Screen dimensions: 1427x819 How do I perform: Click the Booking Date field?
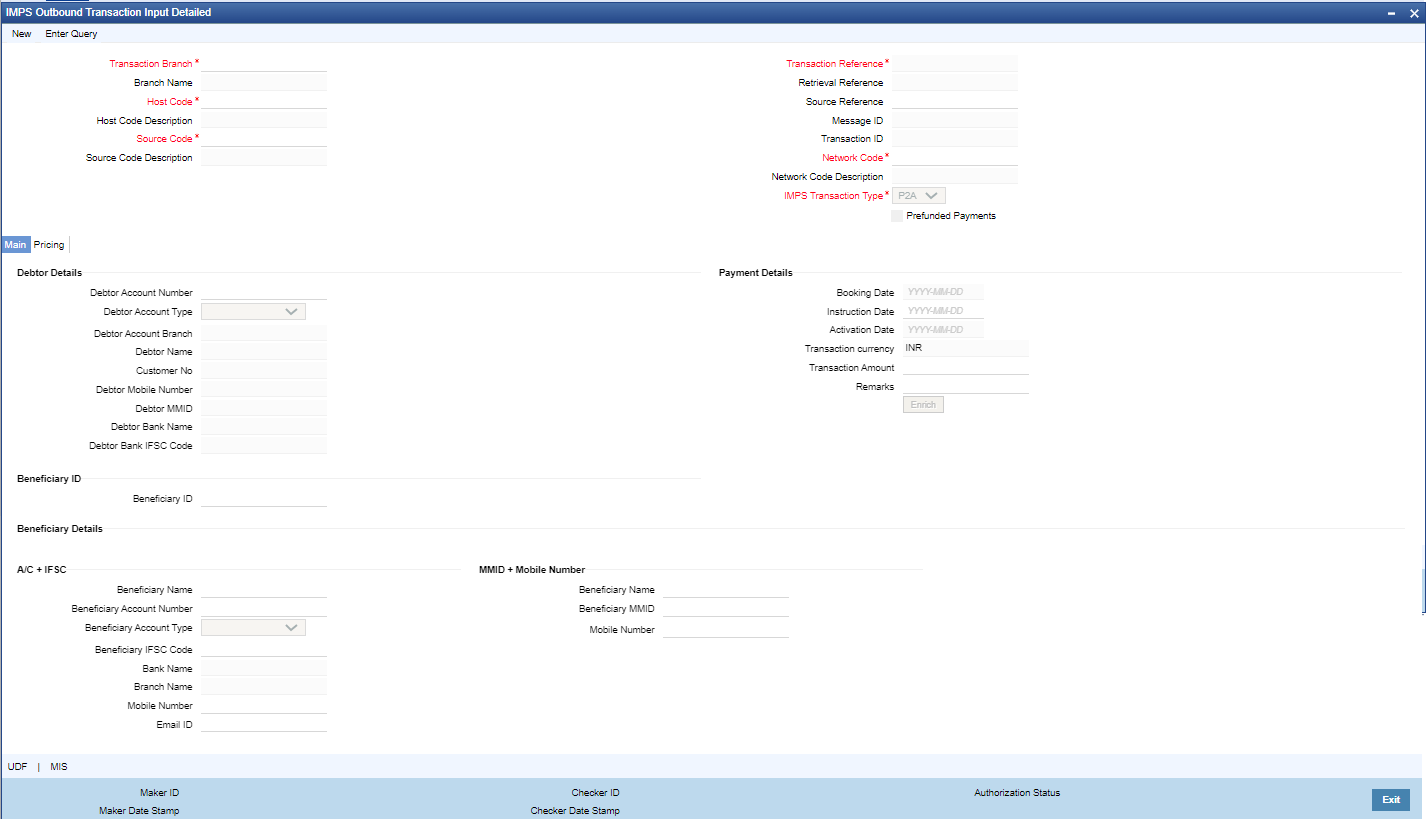pyautogui.click(x=944, y=292)
